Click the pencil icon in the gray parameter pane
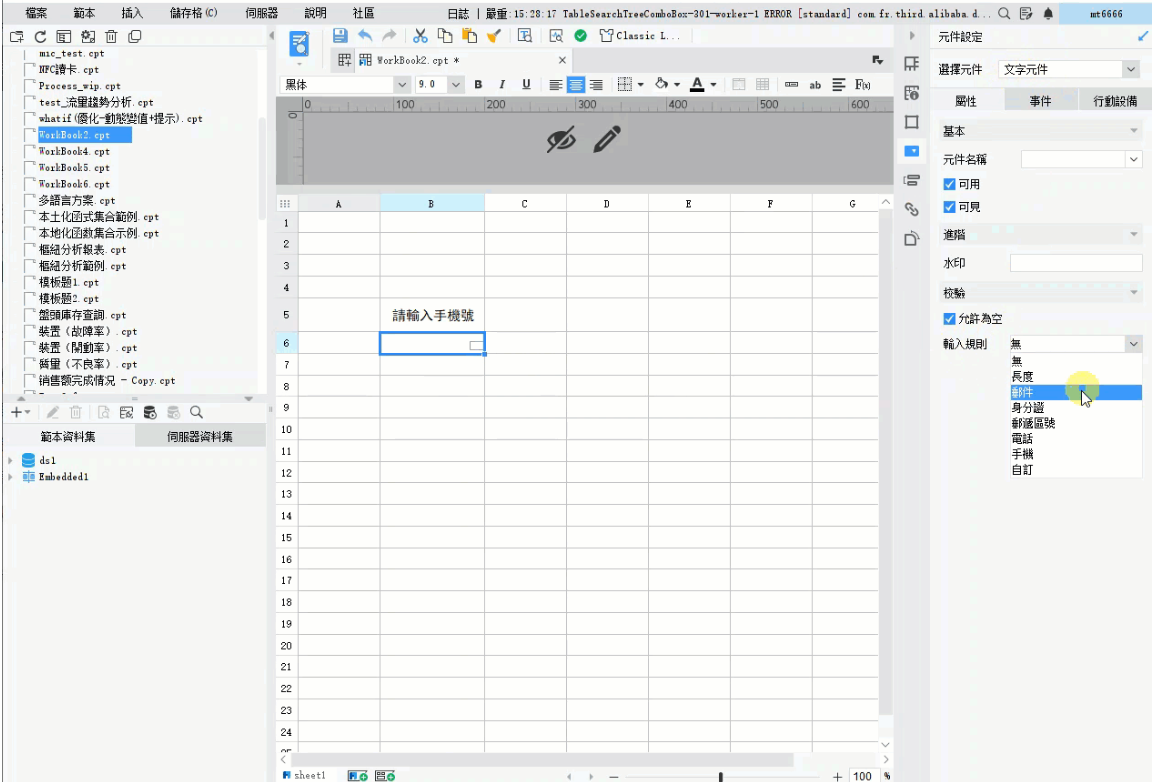The image size is (1156, 782). (x=607, y=139)
